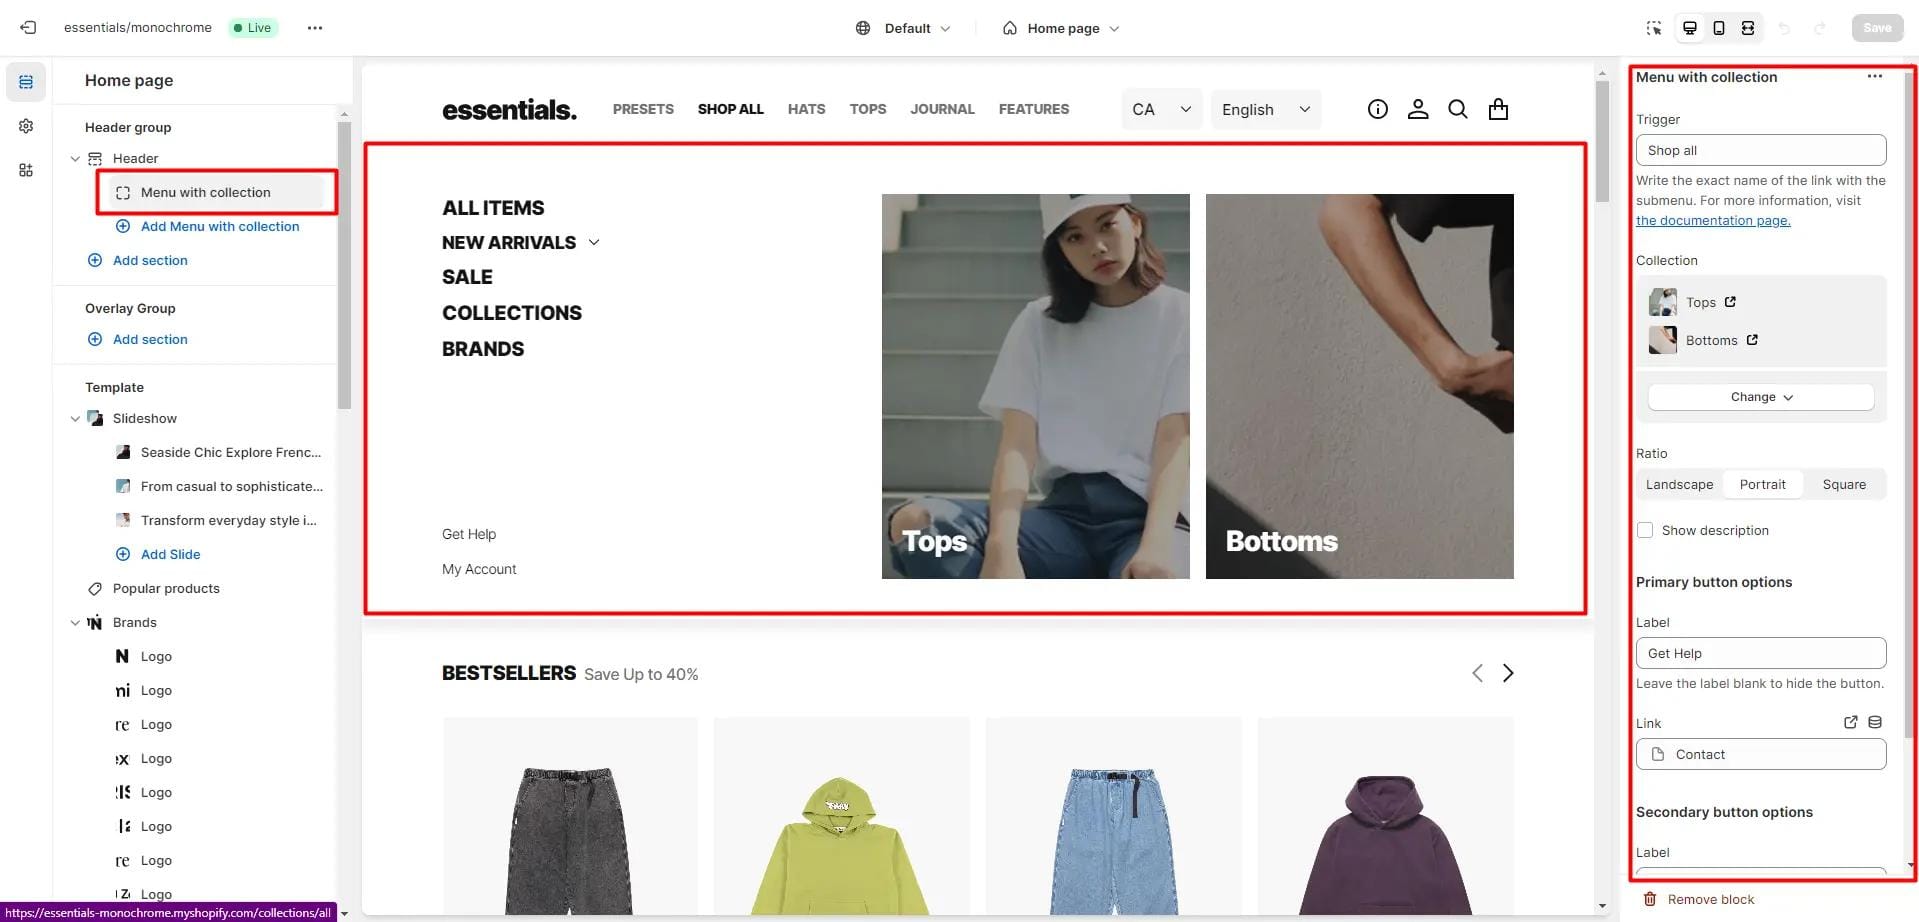Image resolution: width=1919 pixels, height=922 pixels.
Task: Open Theme settings gear icon
Action: click(x=26, y=126)
